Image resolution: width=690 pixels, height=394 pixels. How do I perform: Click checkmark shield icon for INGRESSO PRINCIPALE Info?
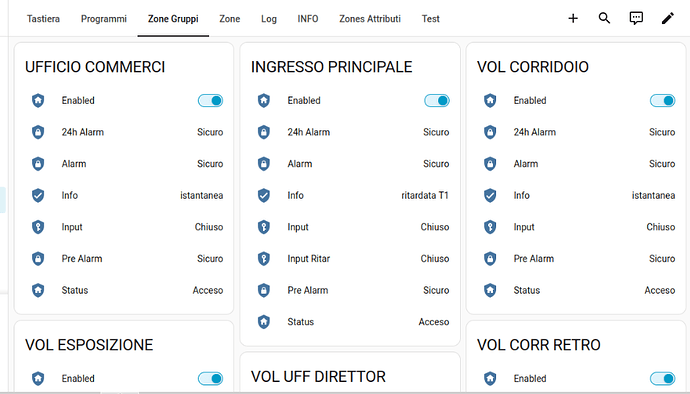(x=264, y=195)
